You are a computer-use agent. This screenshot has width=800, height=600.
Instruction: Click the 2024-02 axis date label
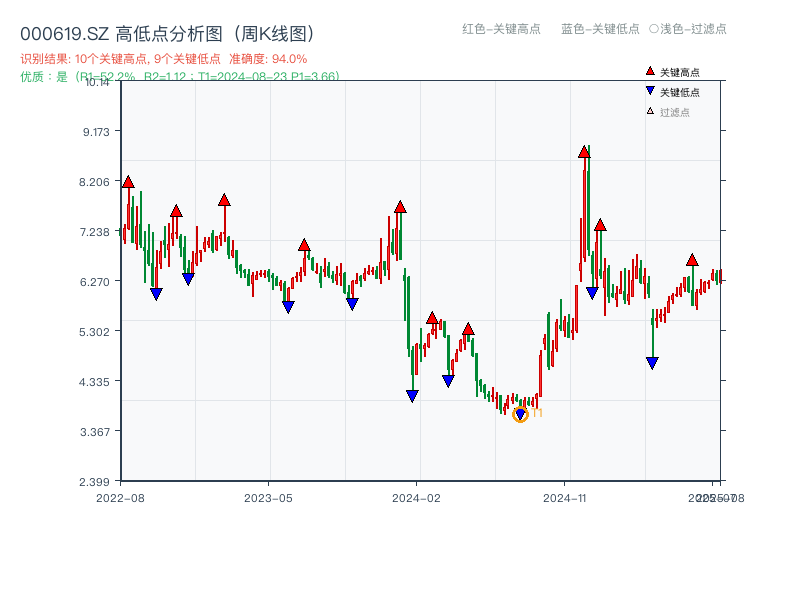point(415,496)
